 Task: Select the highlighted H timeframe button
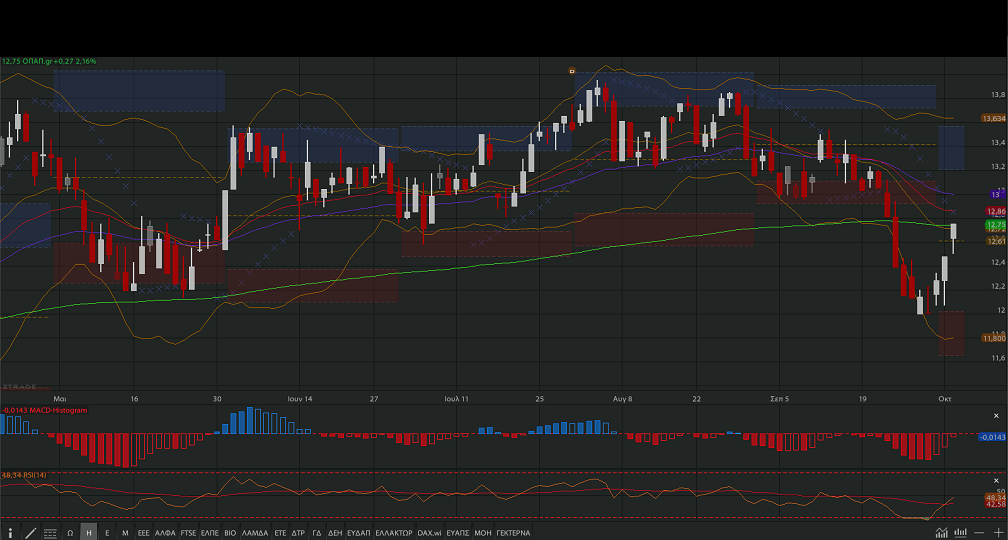(89, 533)
